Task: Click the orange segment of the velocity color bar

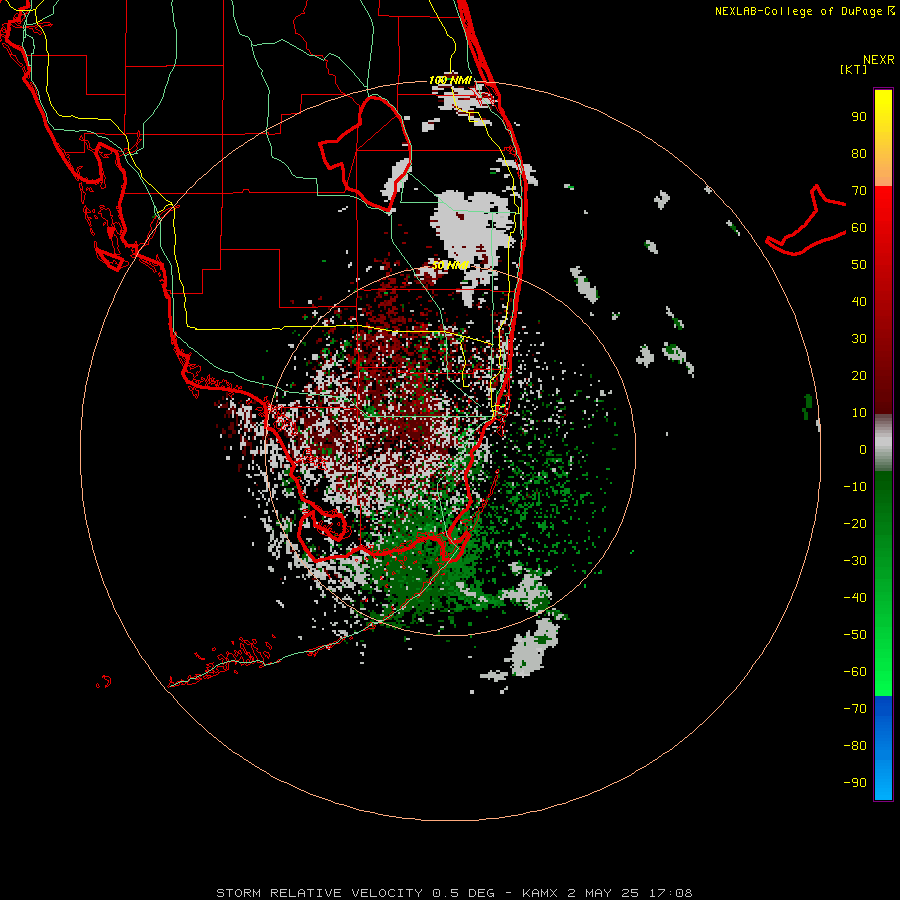Action: click(x=883, y=170)
